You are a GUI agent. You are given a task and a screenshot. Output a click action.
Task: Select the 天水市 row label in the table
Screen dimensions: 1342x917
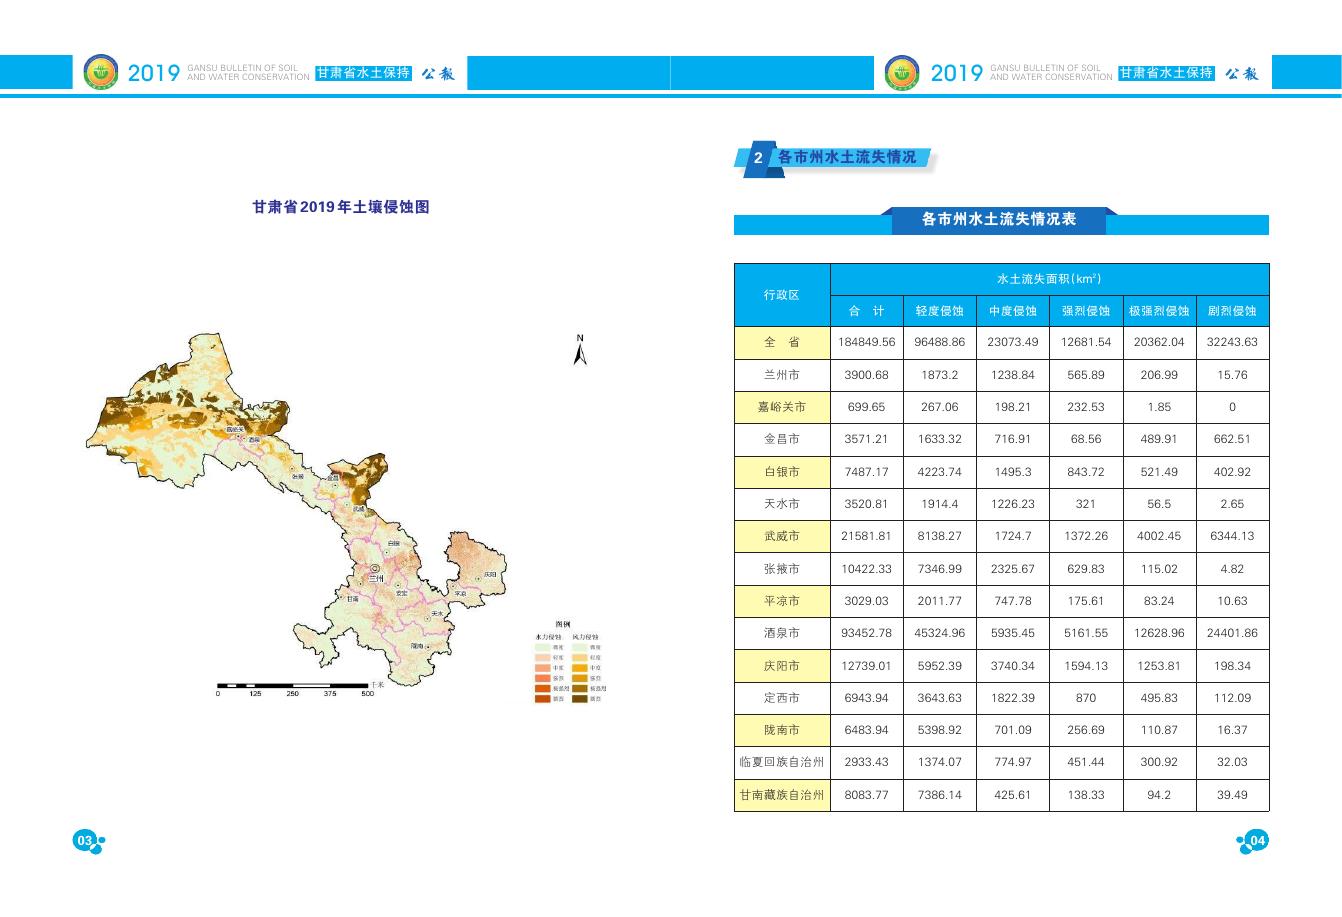(x=782, y=504)
